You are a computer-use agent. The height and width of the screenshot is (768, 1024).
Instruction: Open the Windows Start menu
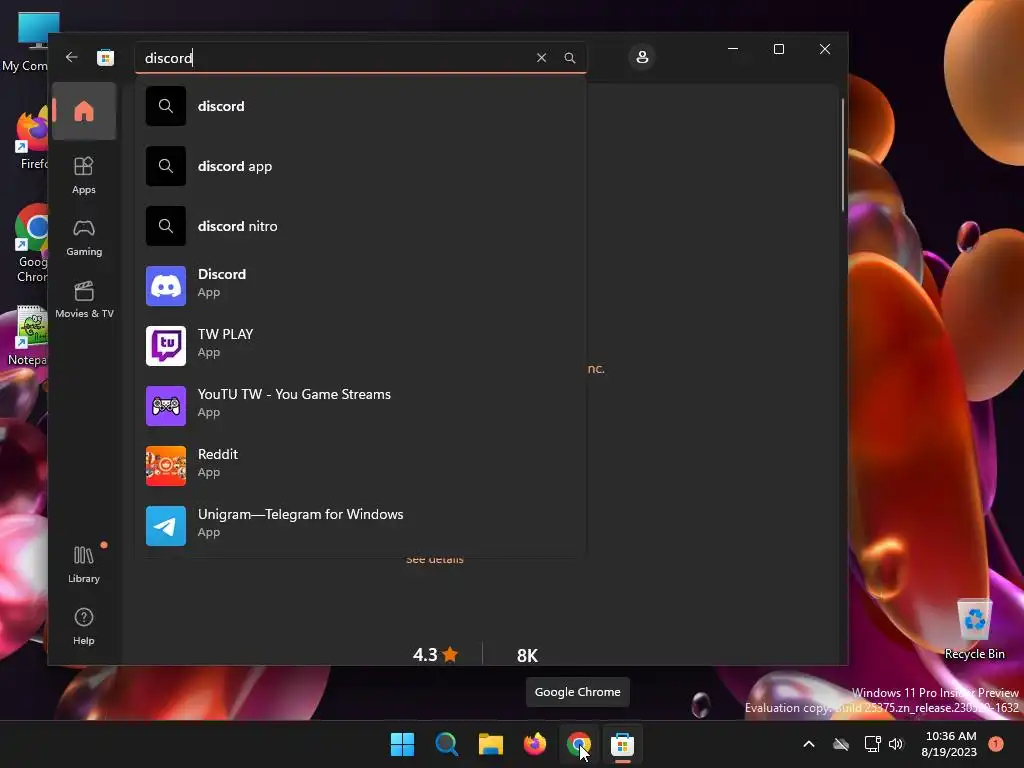coord(402,744)
